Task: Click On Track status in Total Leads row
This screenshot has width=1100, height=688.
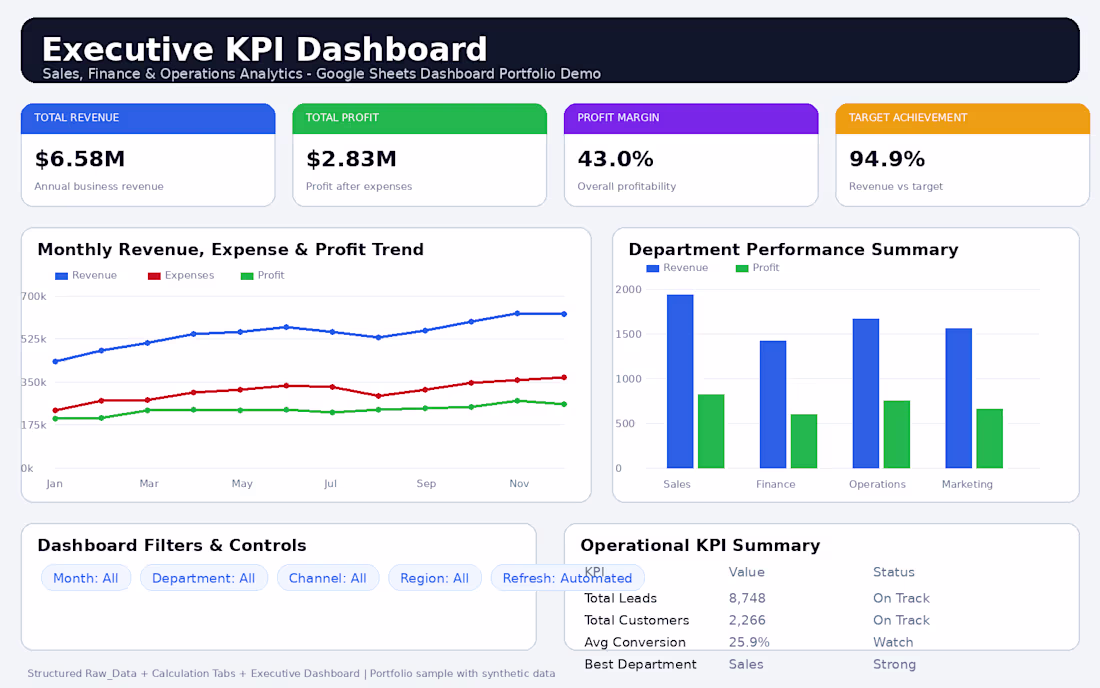Action: click(901, 598)
